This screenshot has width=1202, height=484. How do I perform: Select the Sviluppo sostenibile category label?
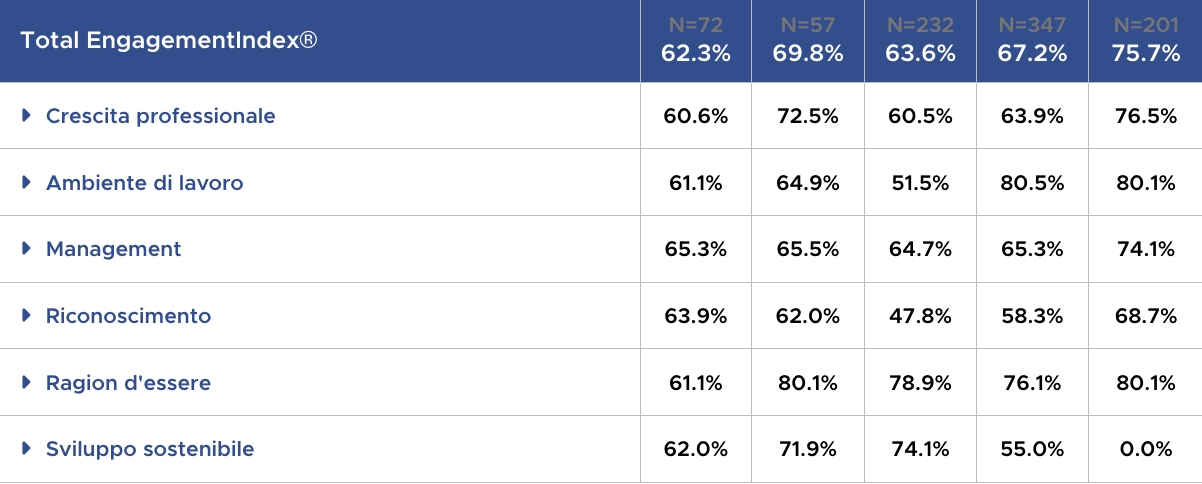click(x=150, y=449)
